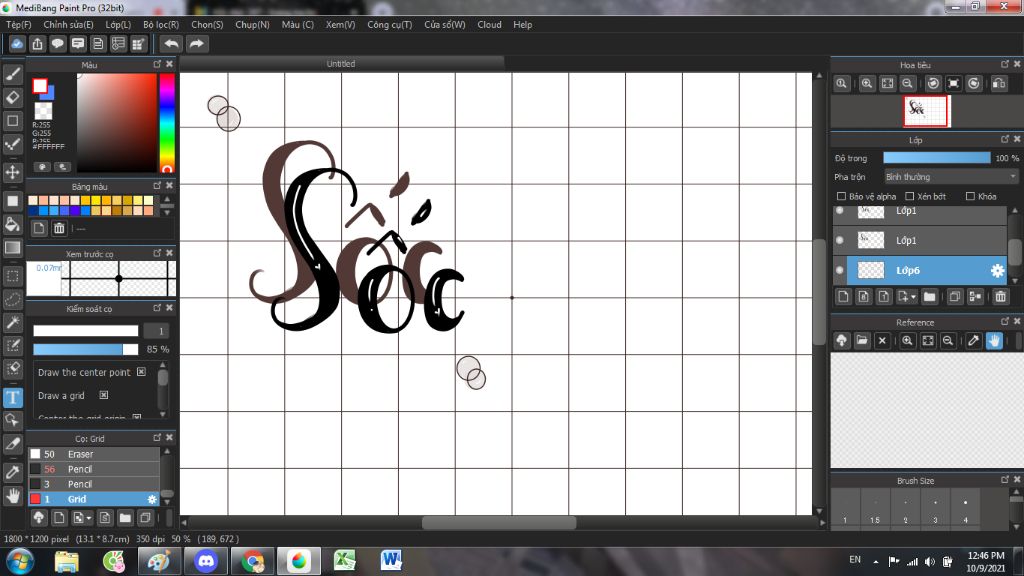Click the horizontal canvas scrollbar
1024x576 pixels.
pos(500,523)
